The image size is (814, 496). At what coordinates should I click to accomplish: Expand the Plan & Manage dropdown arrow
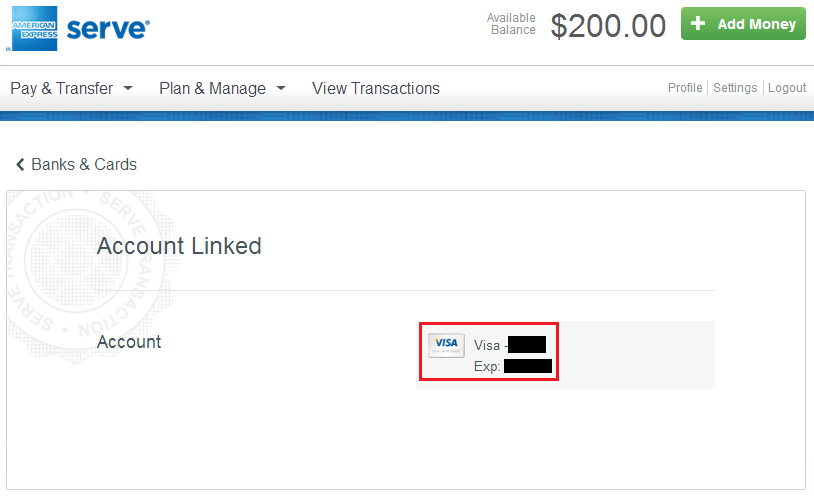(281, 88)
